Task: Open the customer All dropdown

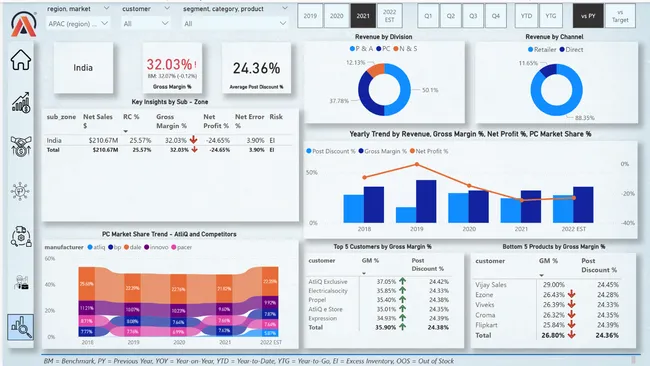Action: (146, 24)
